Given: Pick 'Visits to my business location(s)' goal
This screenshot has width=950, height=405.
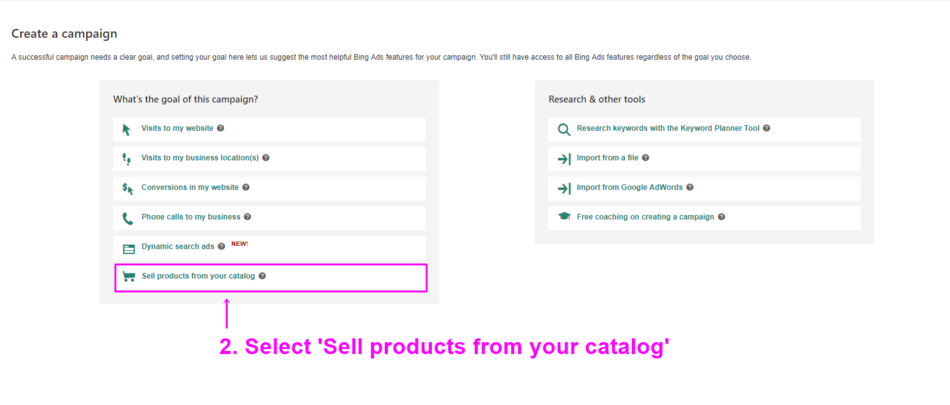Looking at the screenshot, I should [x=200, y=158].
